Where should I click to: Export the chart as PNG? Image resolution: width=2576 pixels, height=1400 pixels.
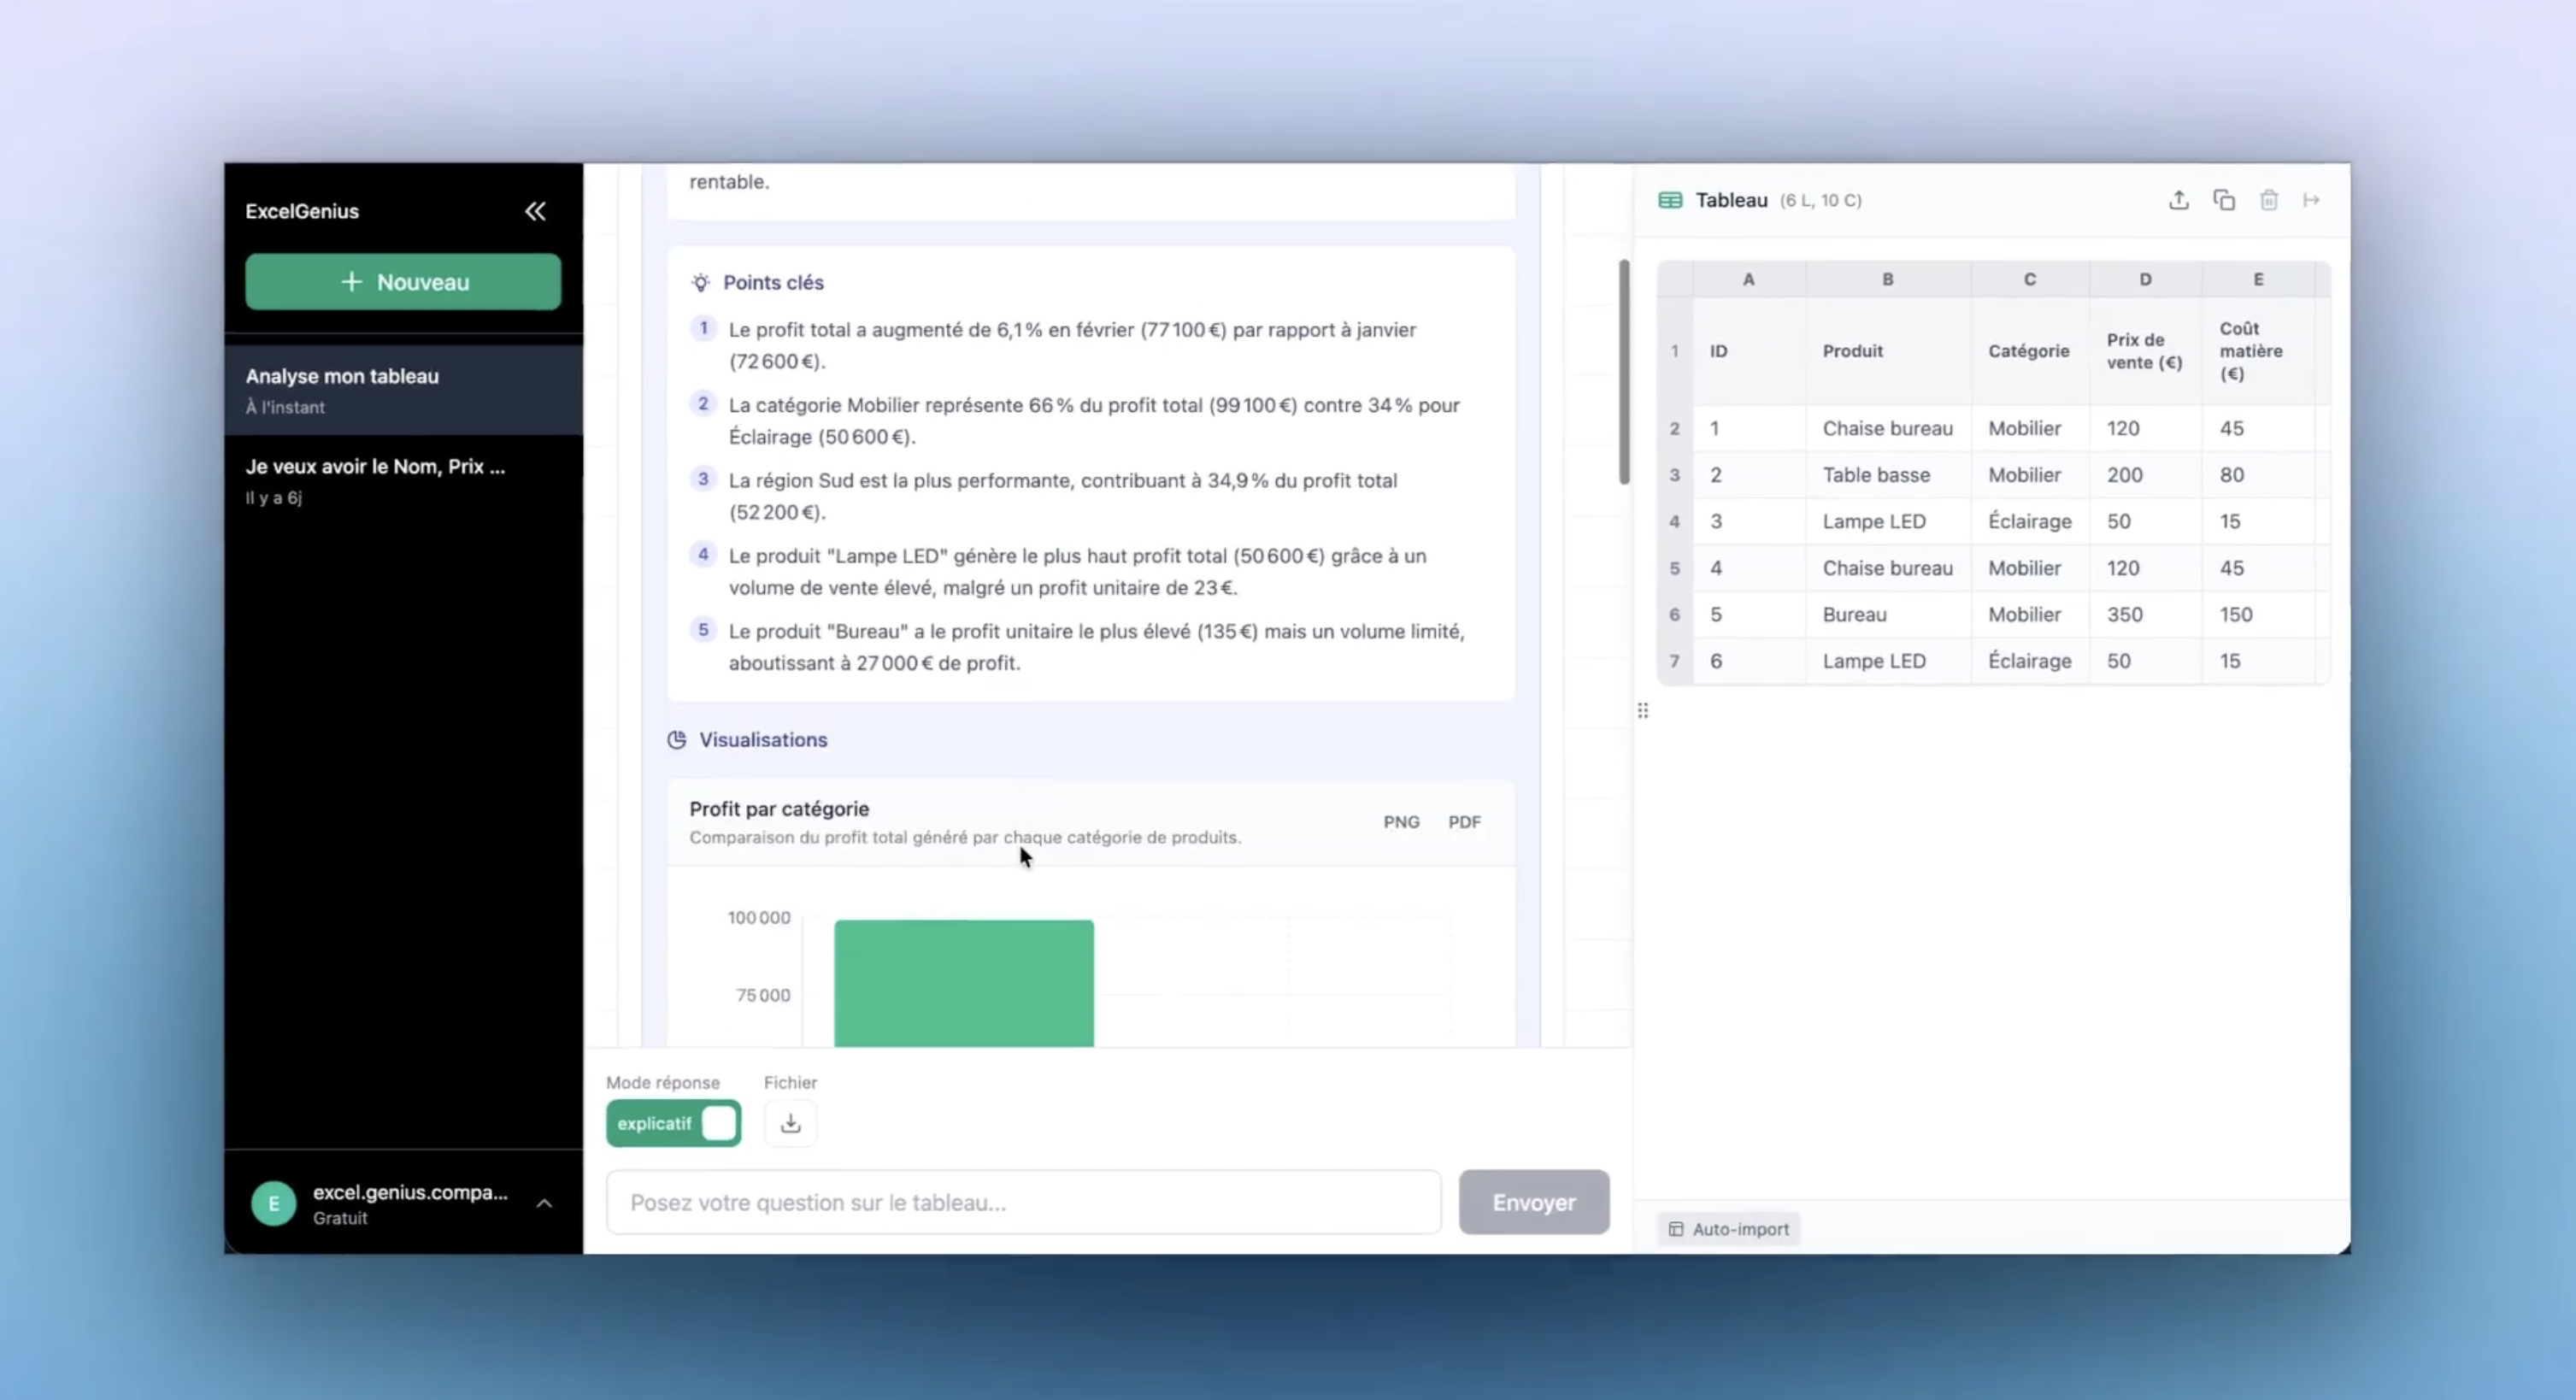[x=1401, y=822]
